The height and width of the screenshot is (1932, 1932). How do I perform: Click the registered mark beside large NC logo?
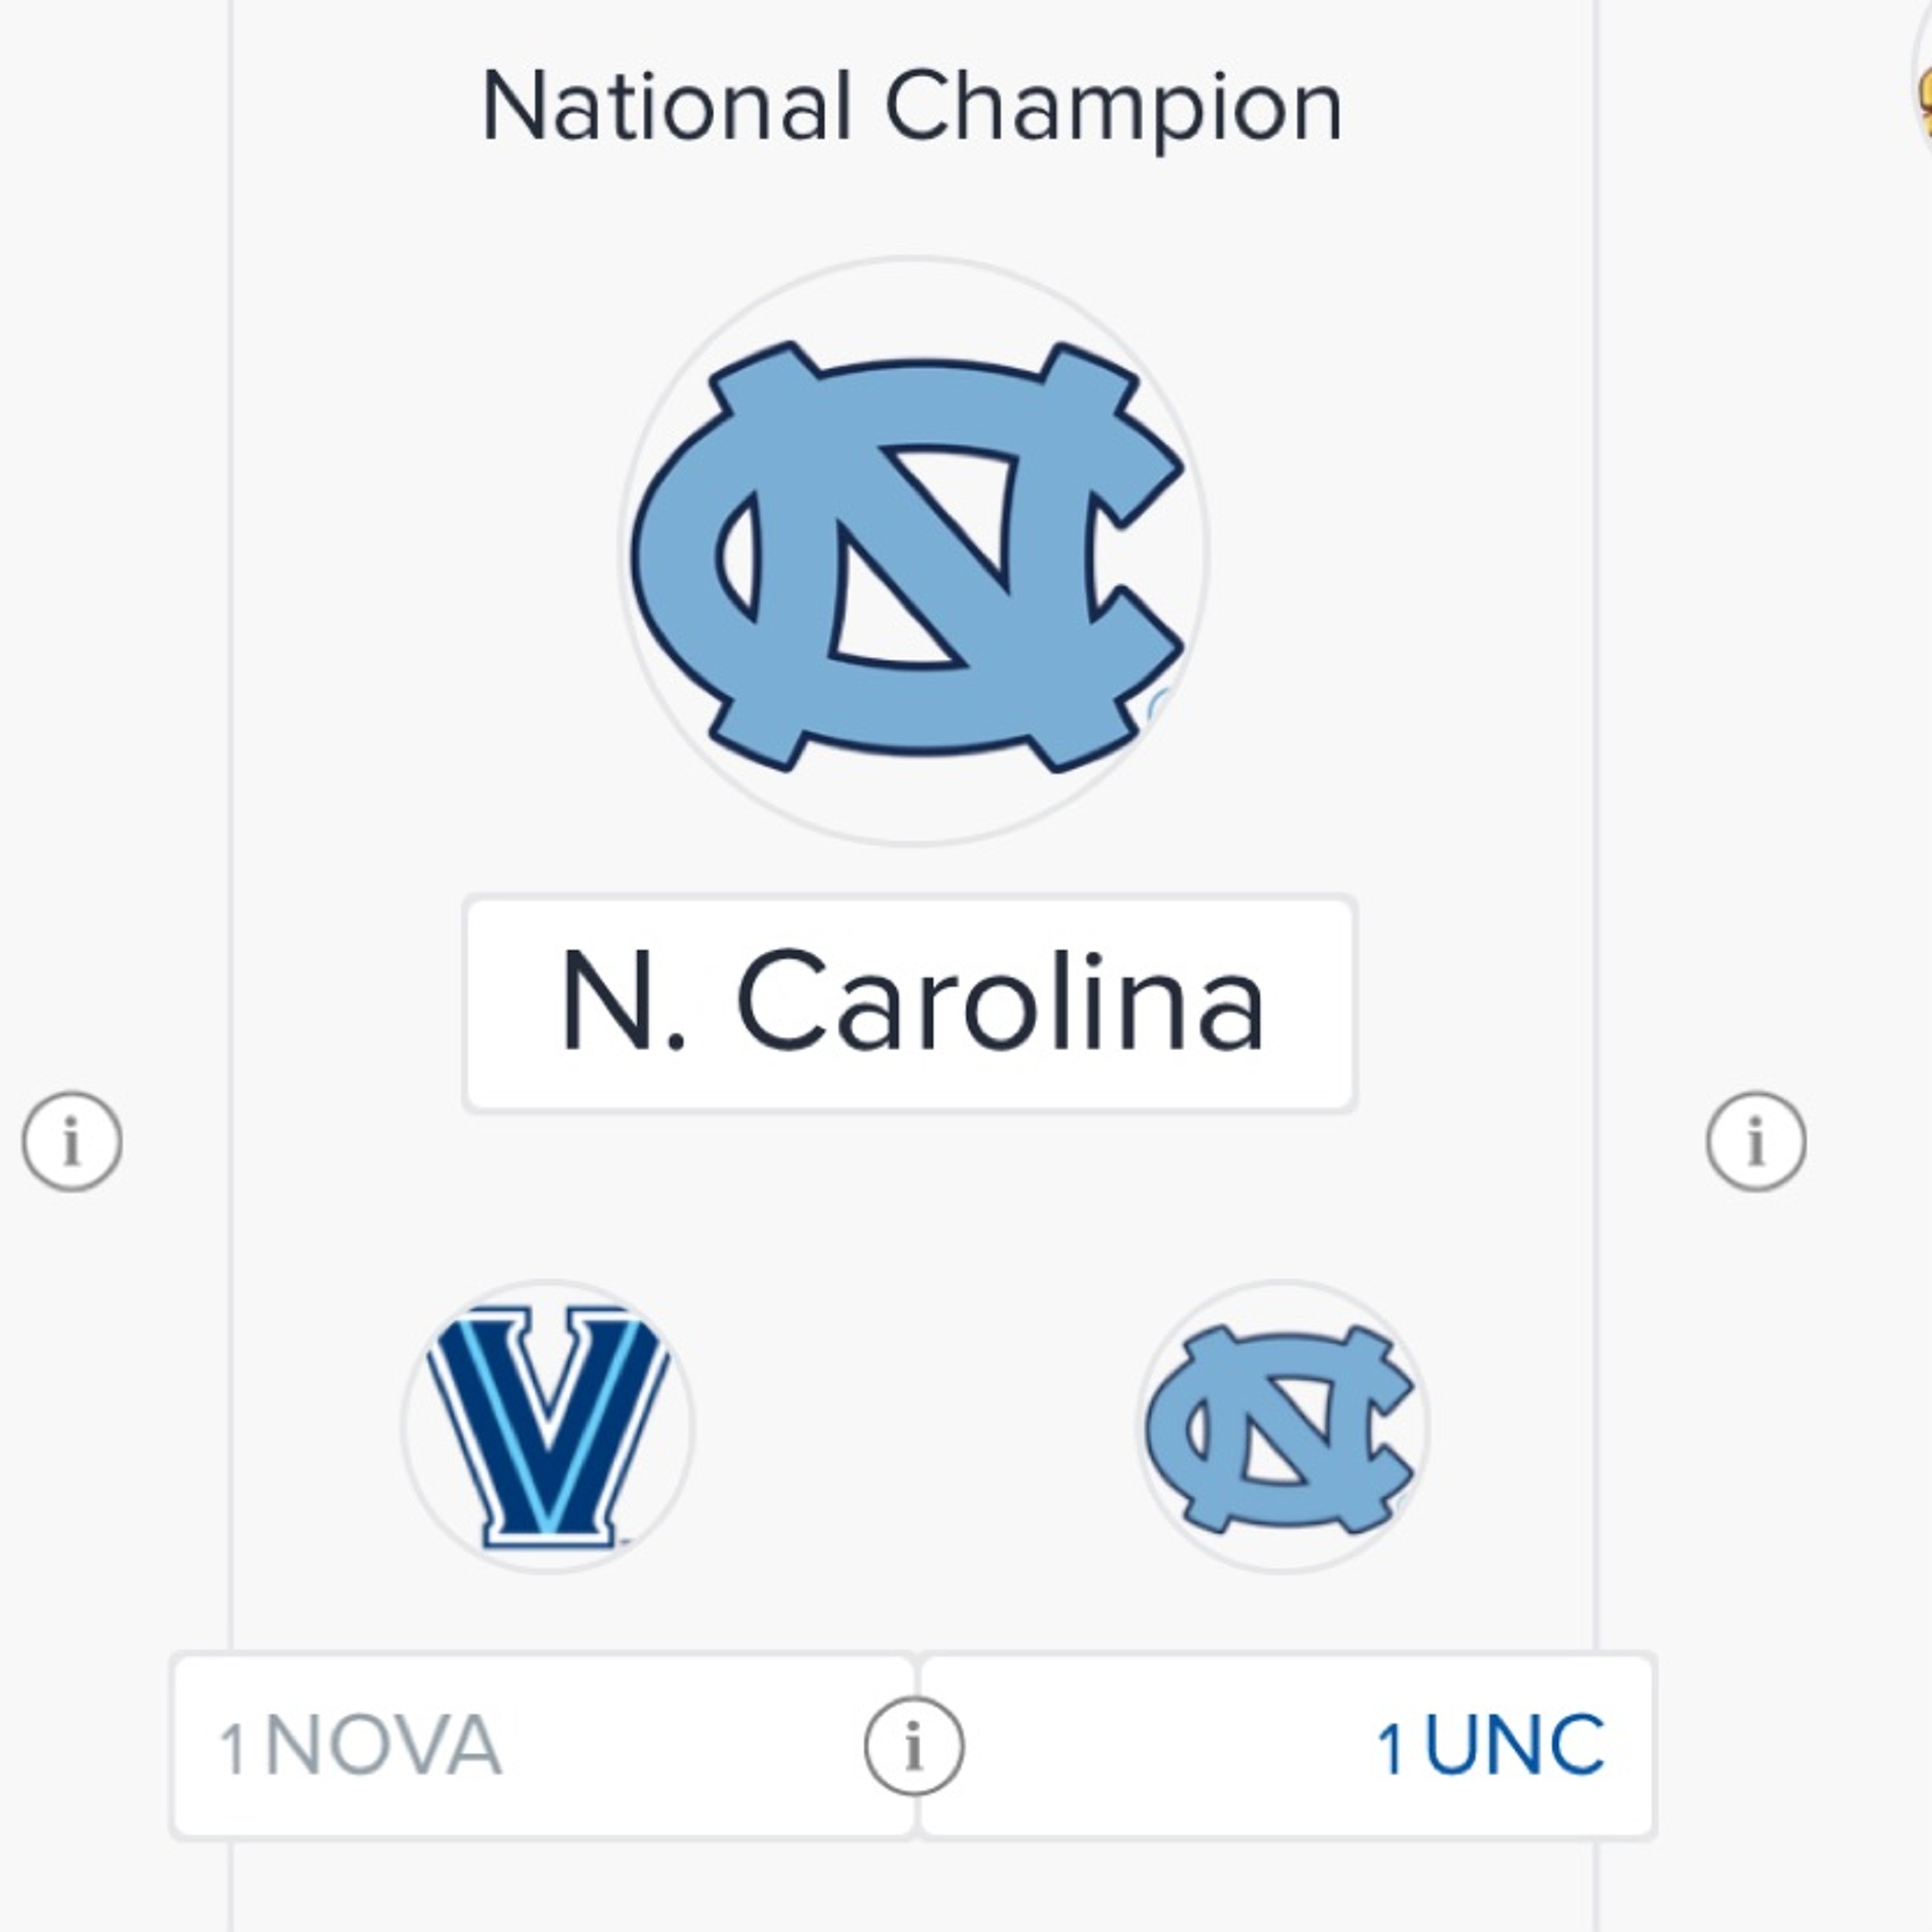(x=1160, y=707)
